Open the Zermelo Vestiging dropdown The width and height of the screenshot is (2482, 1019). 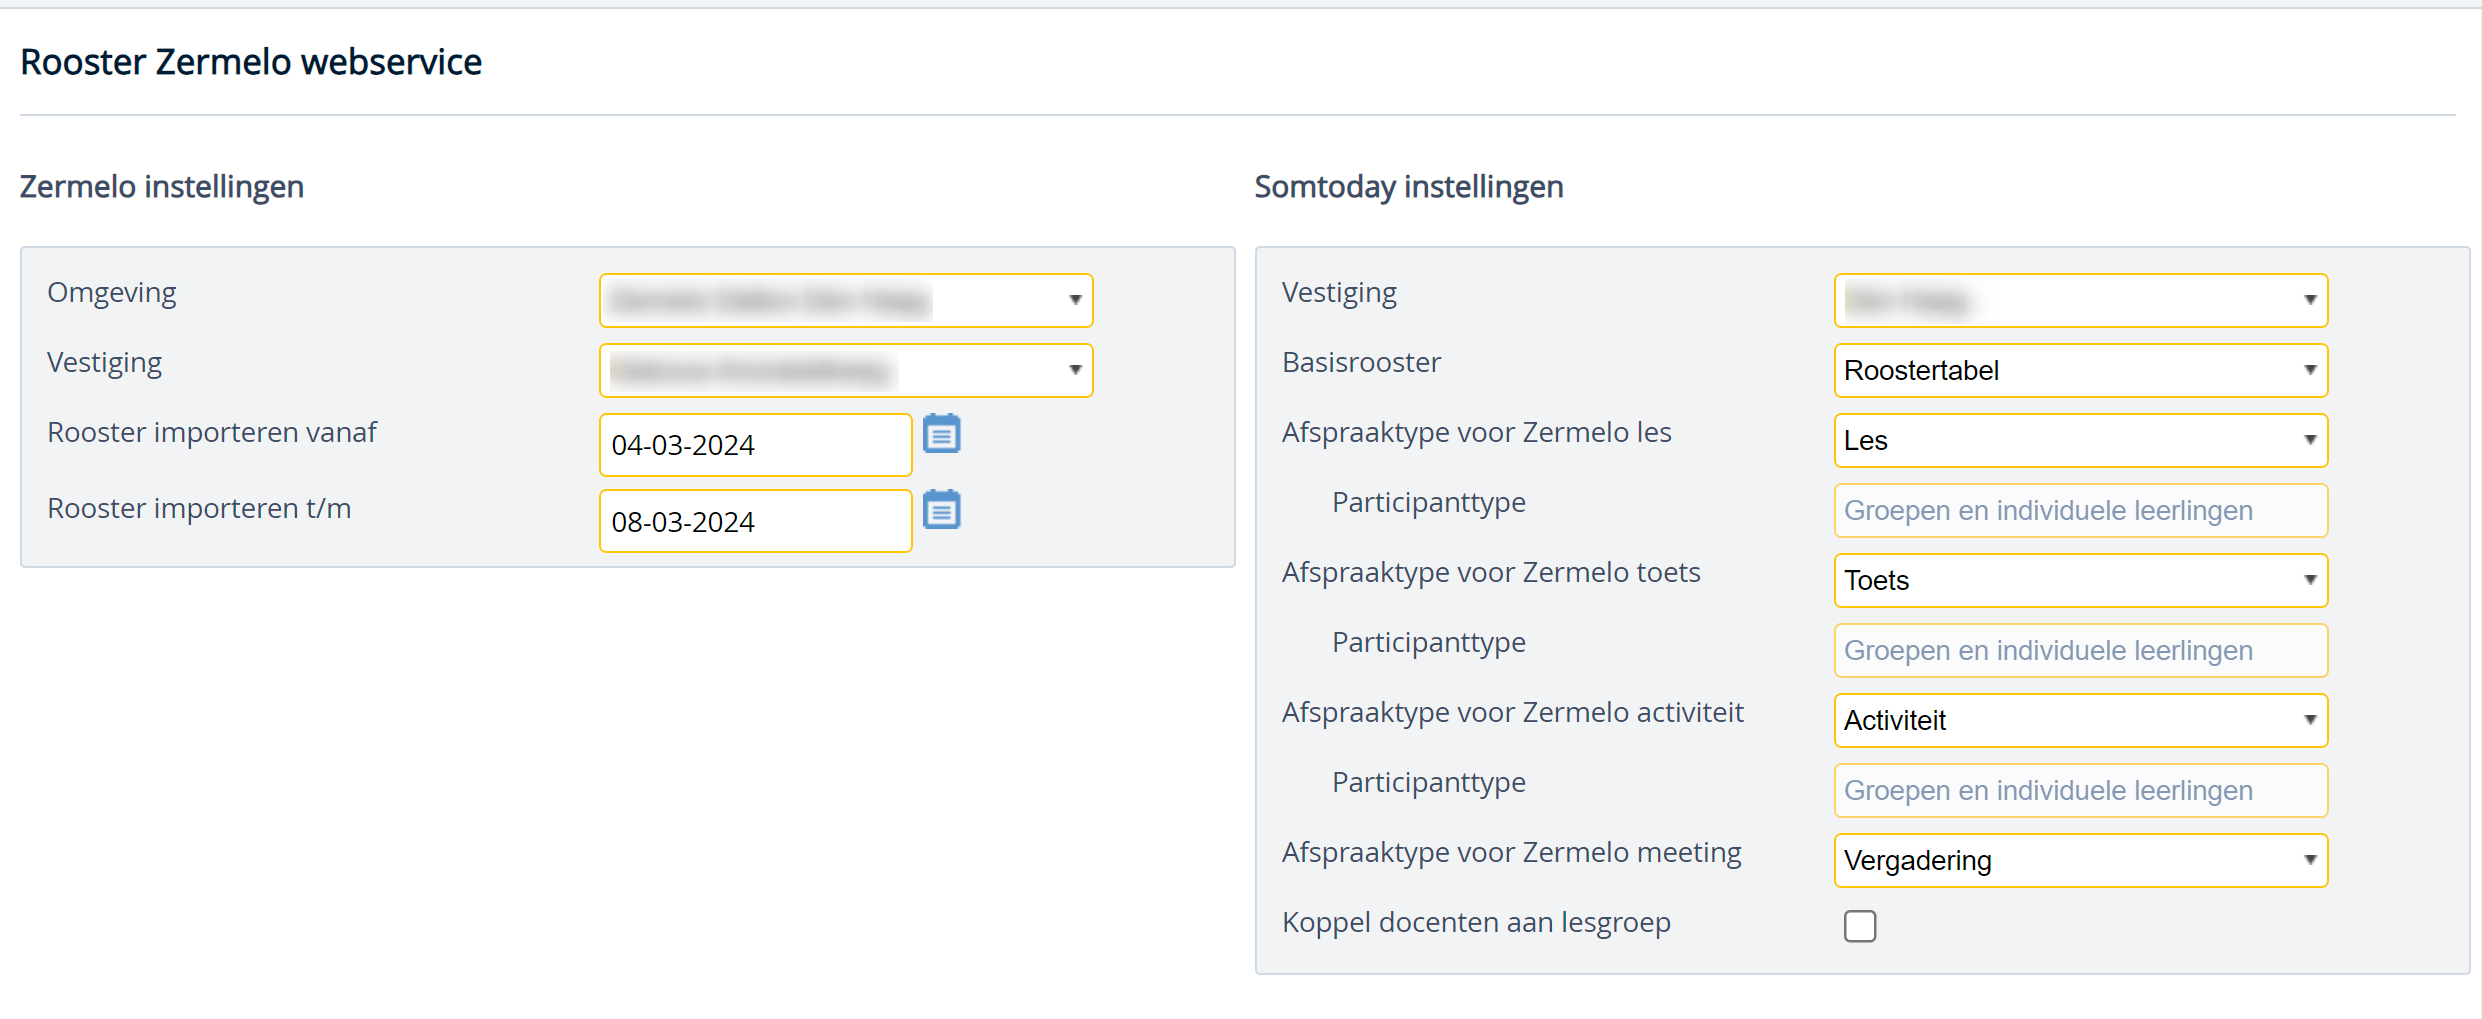point(846,370)
